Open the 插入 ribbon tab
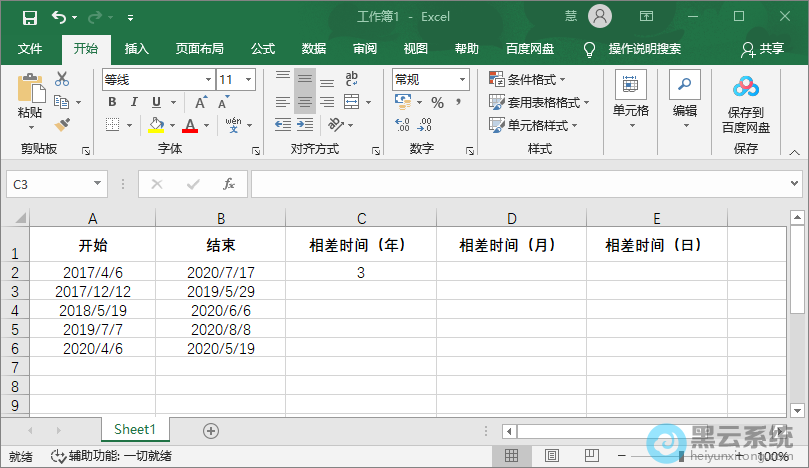The width and height of the screenshot is (809, 468). point(136,49)
